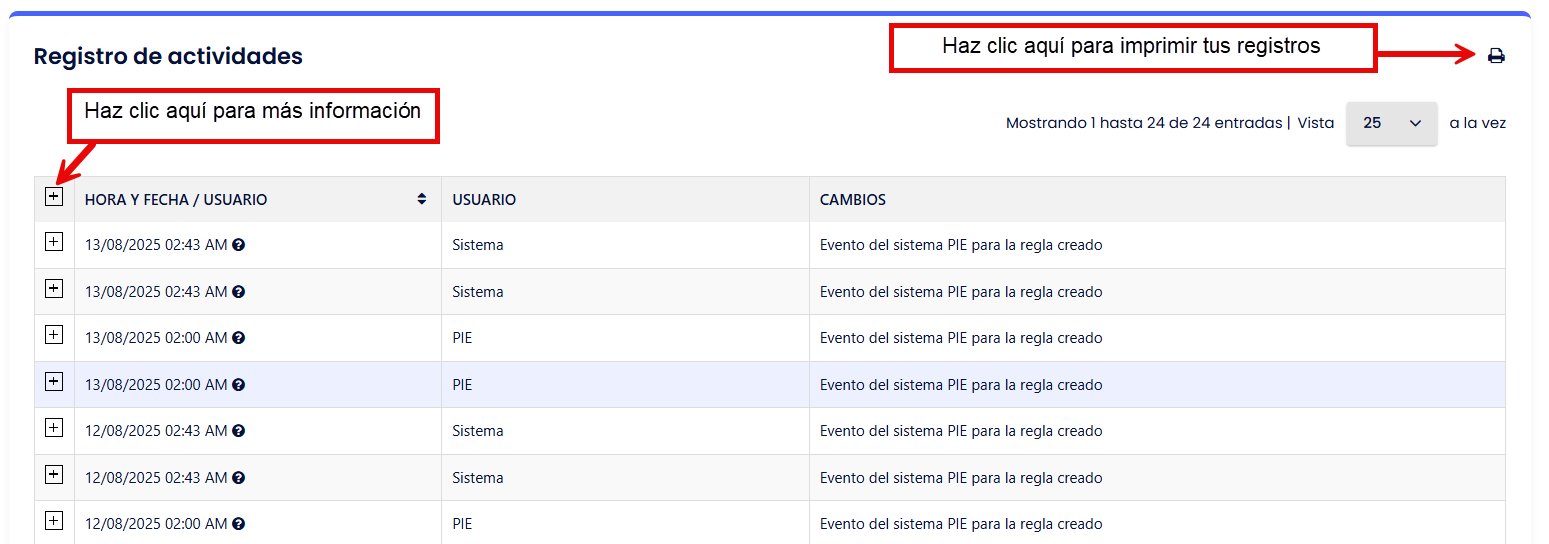Click the printer icon to print records
The image size is (1549, 544).
pos(1496,56)
